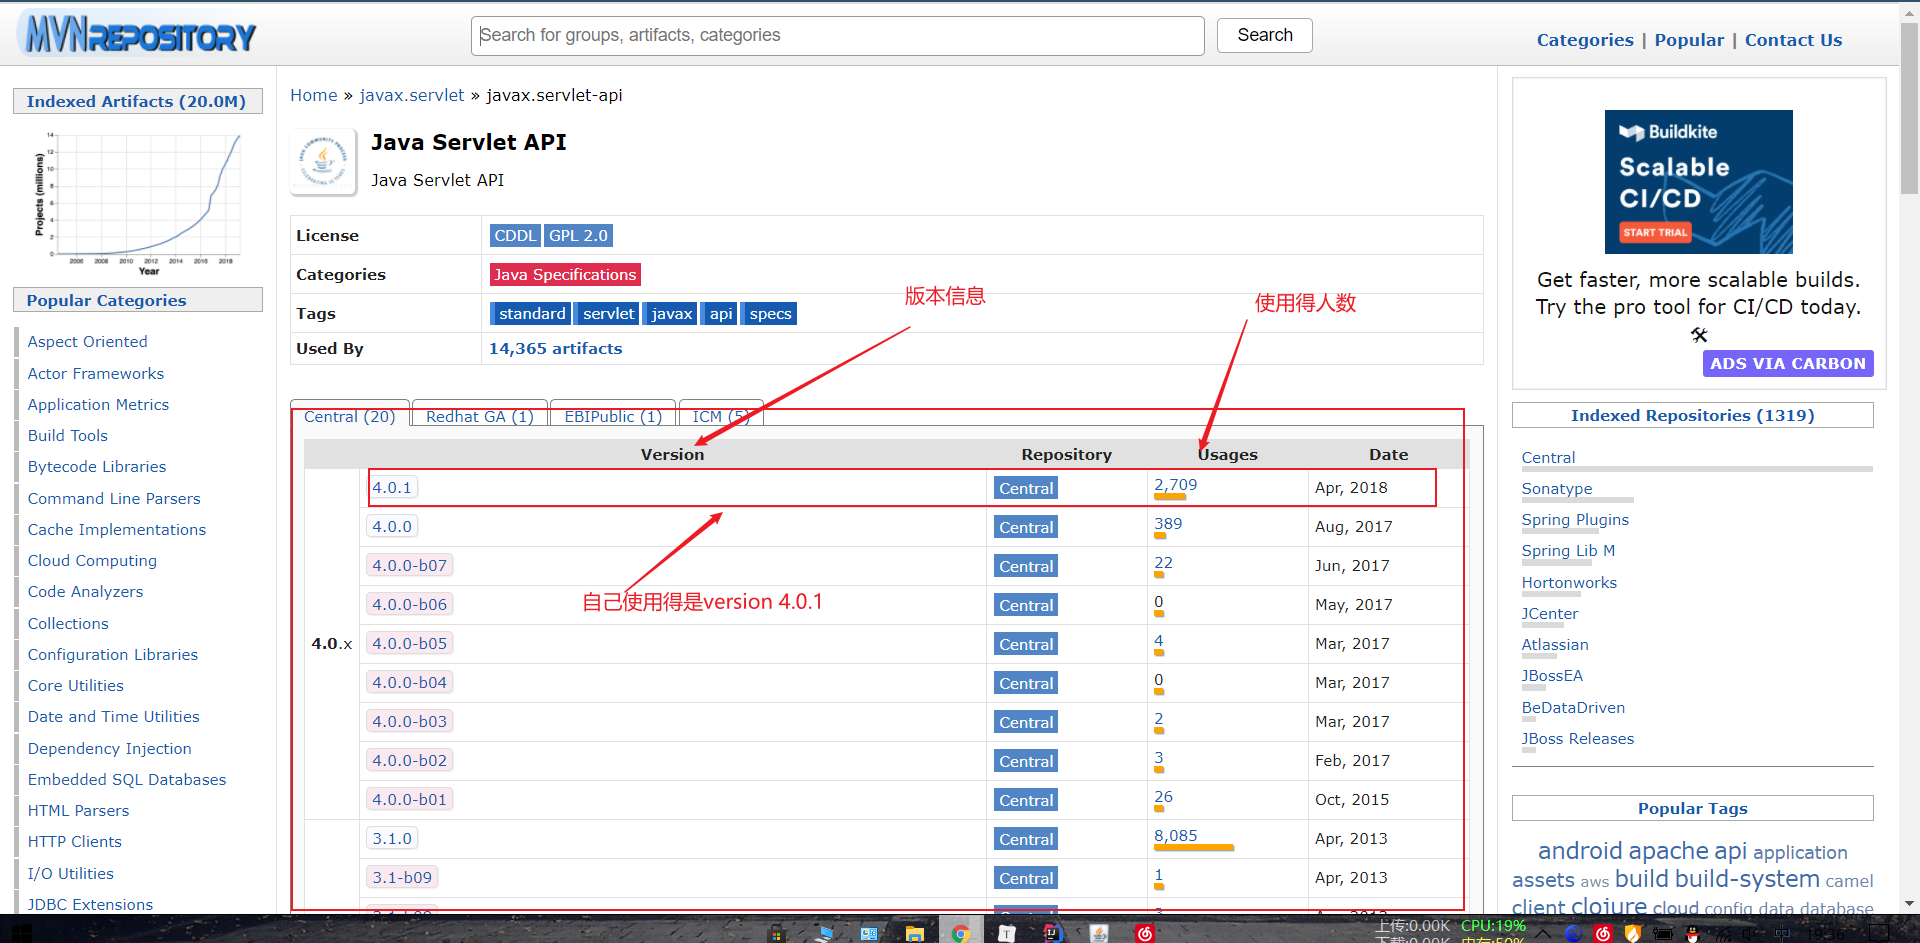
Task: Open version 4.0.1
Action: [392, 487]
